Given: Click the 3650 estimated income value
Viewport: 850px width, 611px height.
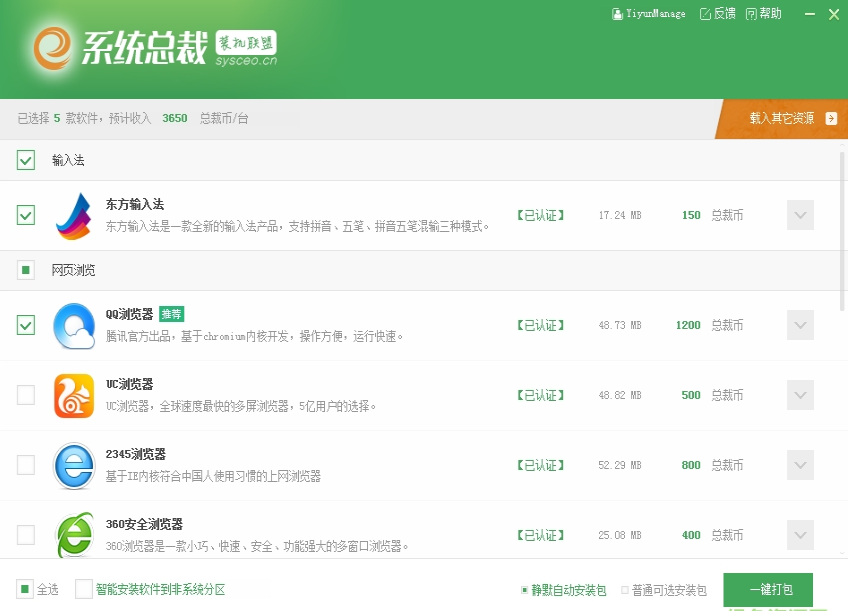Looking at the screenshot, I should pyautogui.click(x=175, y=118).
